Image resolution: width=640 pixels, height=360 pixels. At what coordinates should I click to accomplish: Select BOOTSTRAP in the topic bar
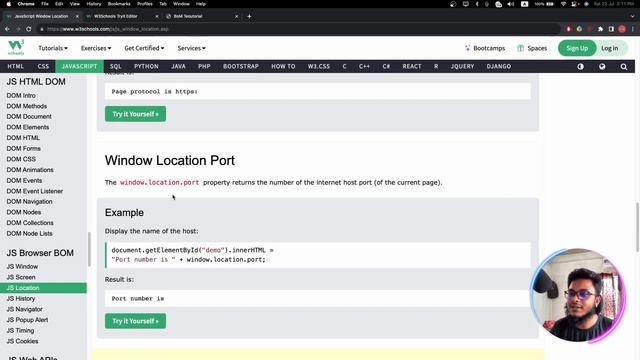[241, 66]
